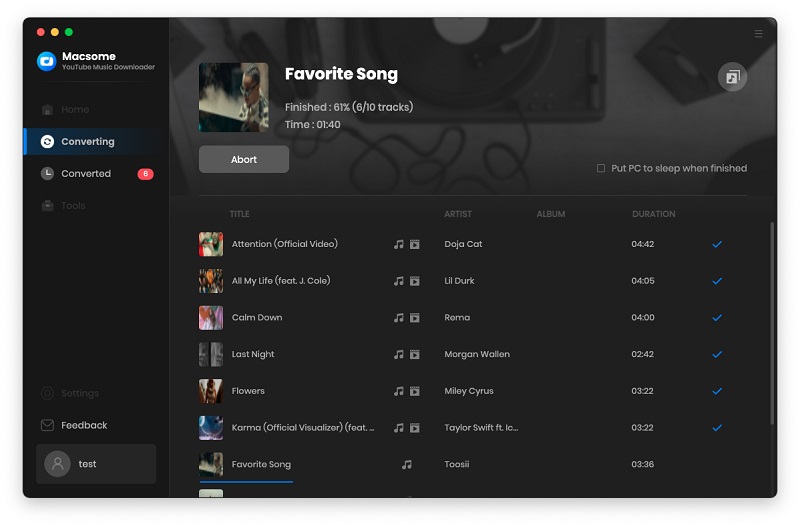The image size is (800, 526).
Task: Click the Last Night track thumbnail
Action: pos(211,355)
